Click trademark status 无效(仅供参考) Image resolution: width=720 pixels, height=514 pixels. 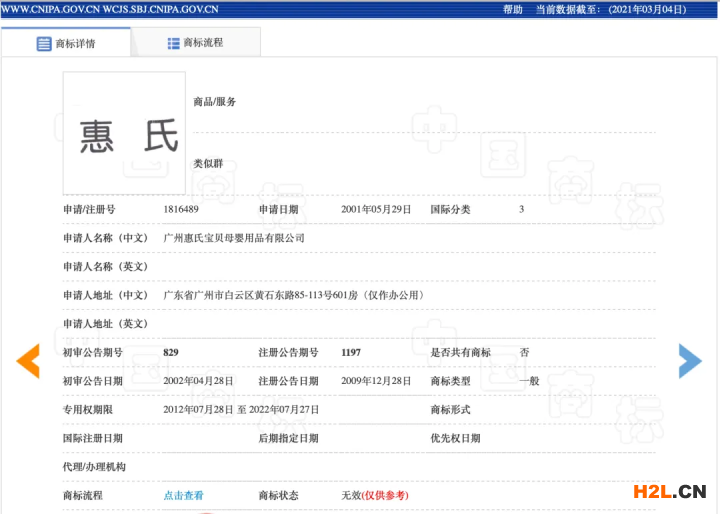[x=375, y=495]
